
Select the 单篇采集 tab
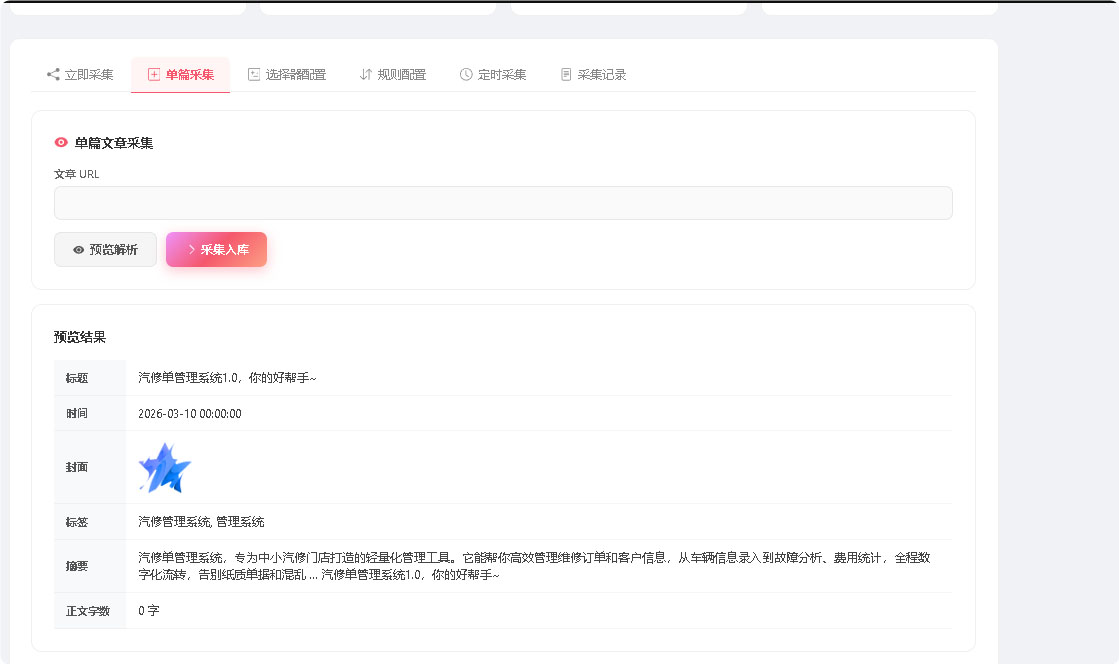point(181,74)
